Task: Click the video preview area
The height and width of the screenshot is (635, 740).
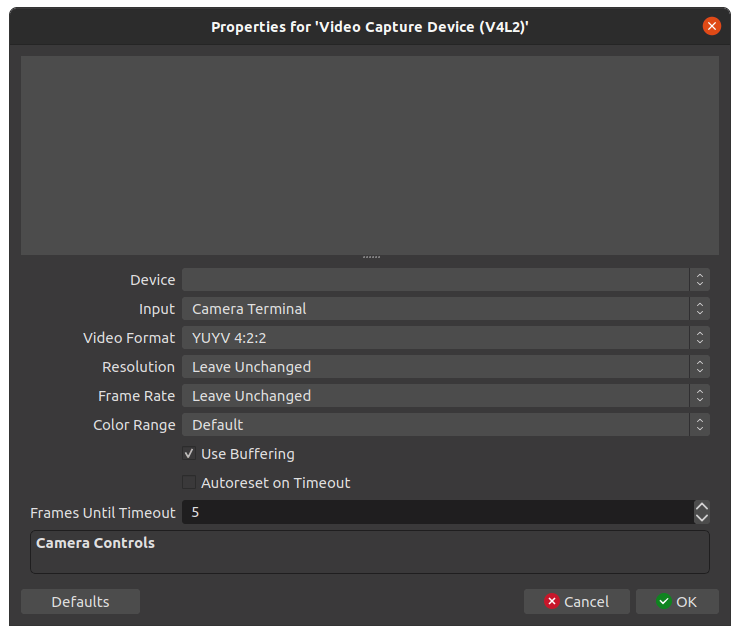Action: 370,155
